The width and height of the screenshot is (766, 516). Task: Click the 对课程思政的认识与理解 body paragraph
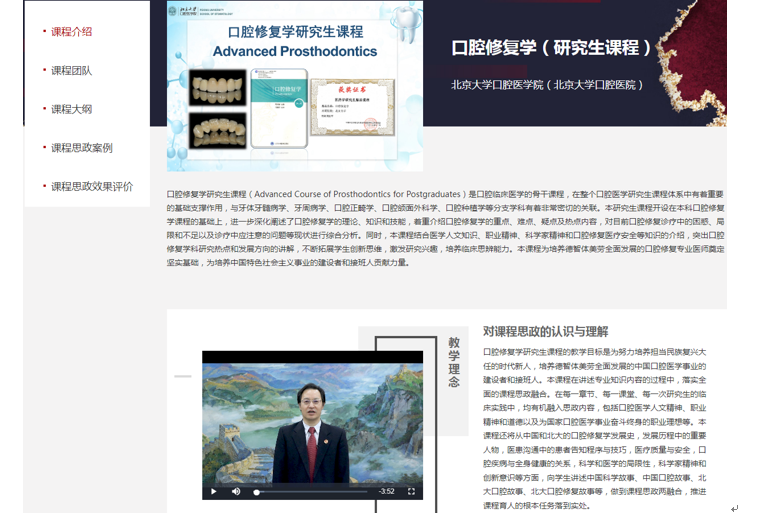[x=594, y=429]
